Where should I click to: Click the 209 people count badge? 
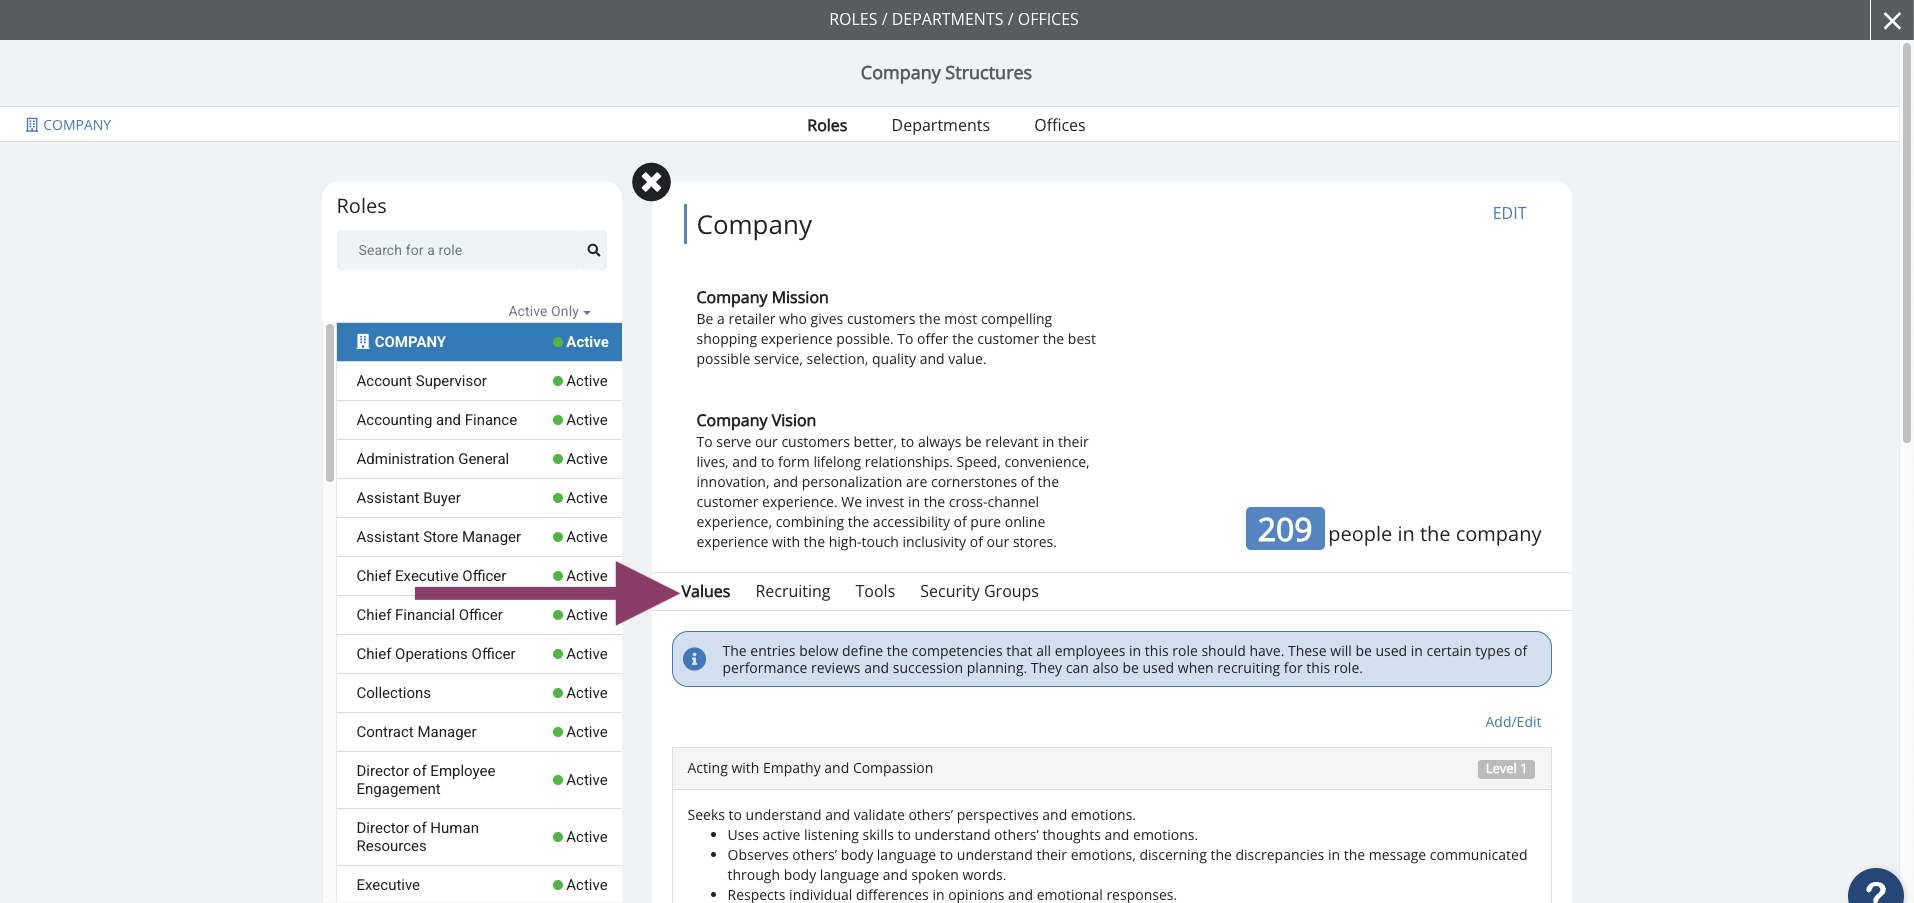point(1285,529)
